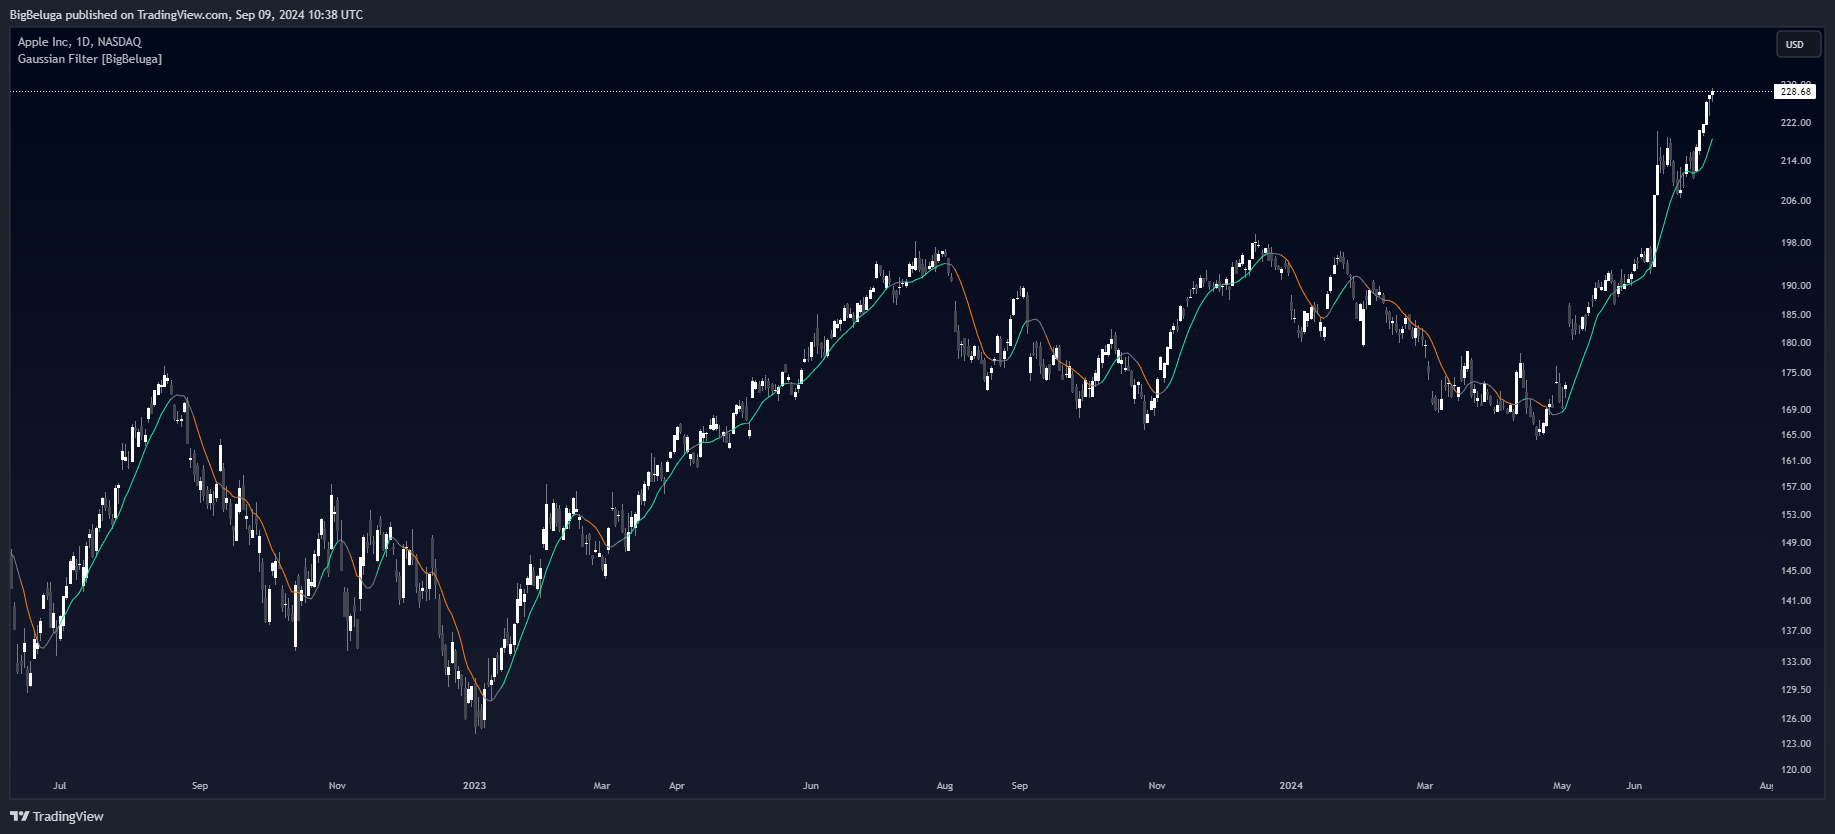This screenshot has height=834, width=1835.
Task: Click the 175.00 price axis label
Action: 1796,373
